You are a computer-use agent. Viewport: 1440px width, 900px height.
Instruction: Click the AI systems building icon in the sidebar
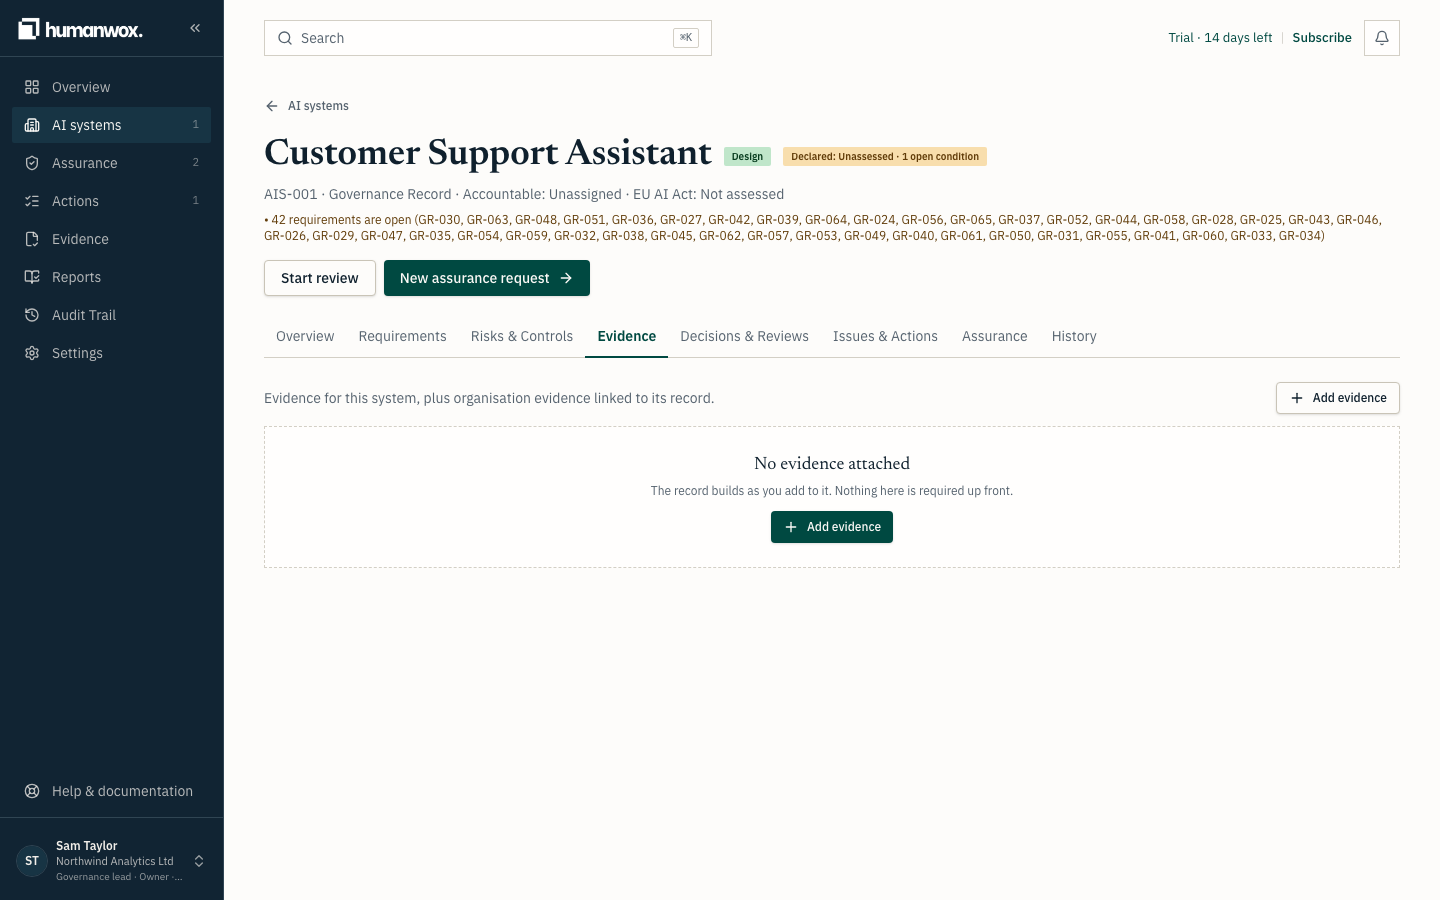click(x=32, y=125)
